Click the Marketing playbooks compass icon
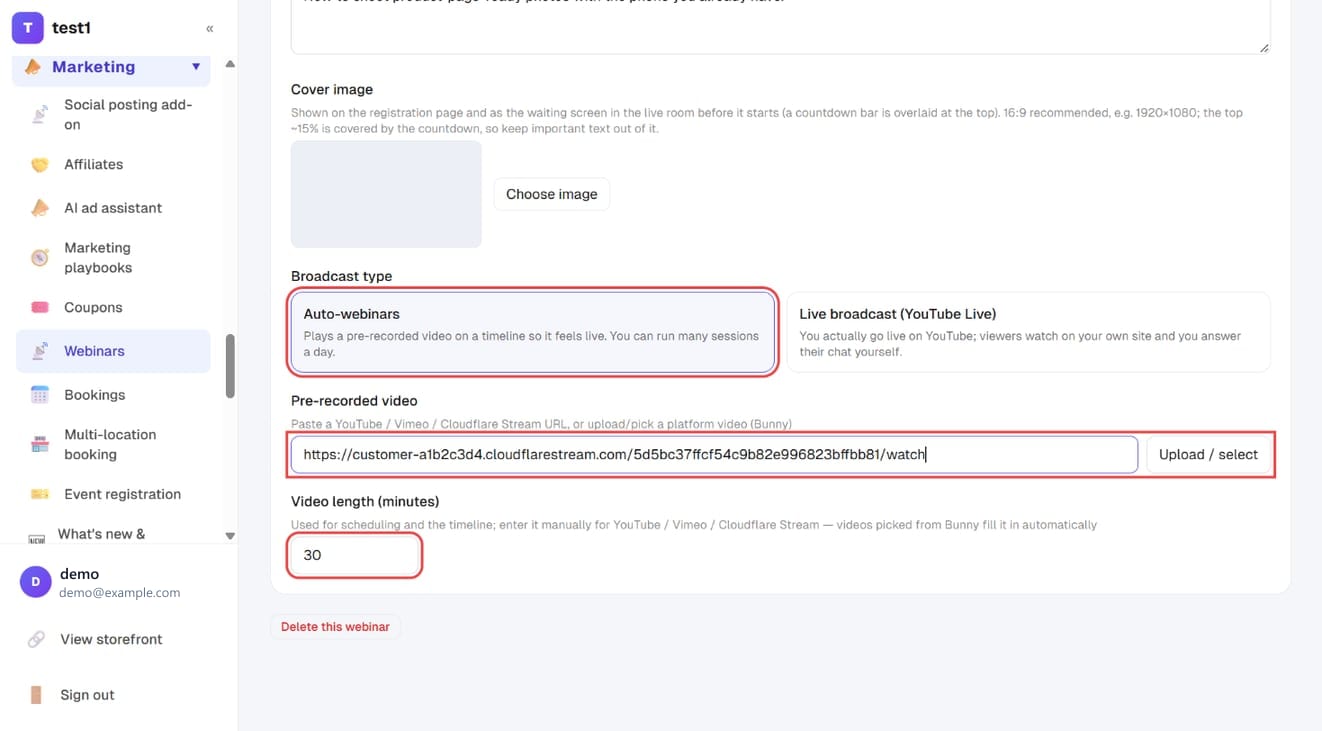Screen dimensions: 1322x731 point(40,258)
